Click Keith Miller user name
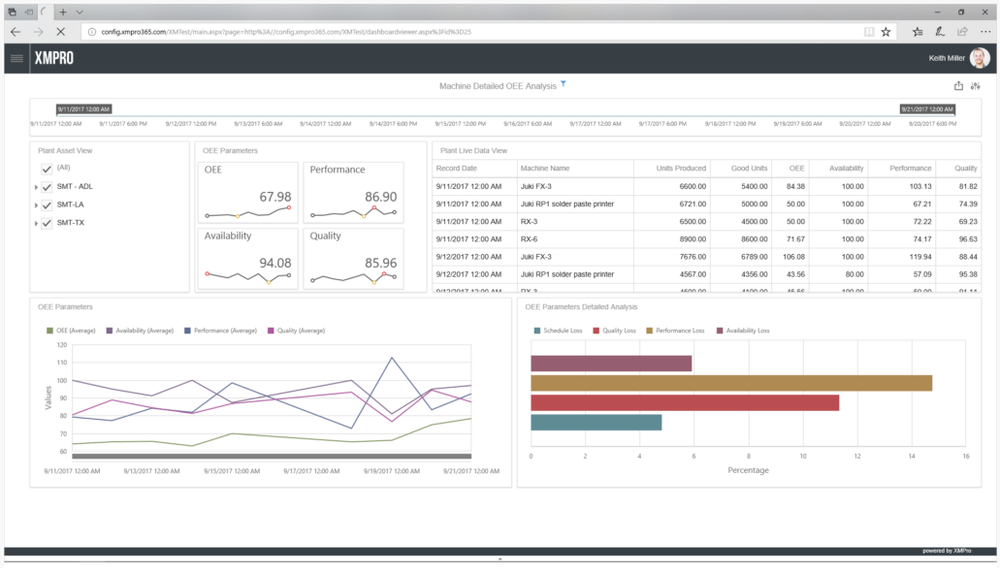 (x=946, y=58)
